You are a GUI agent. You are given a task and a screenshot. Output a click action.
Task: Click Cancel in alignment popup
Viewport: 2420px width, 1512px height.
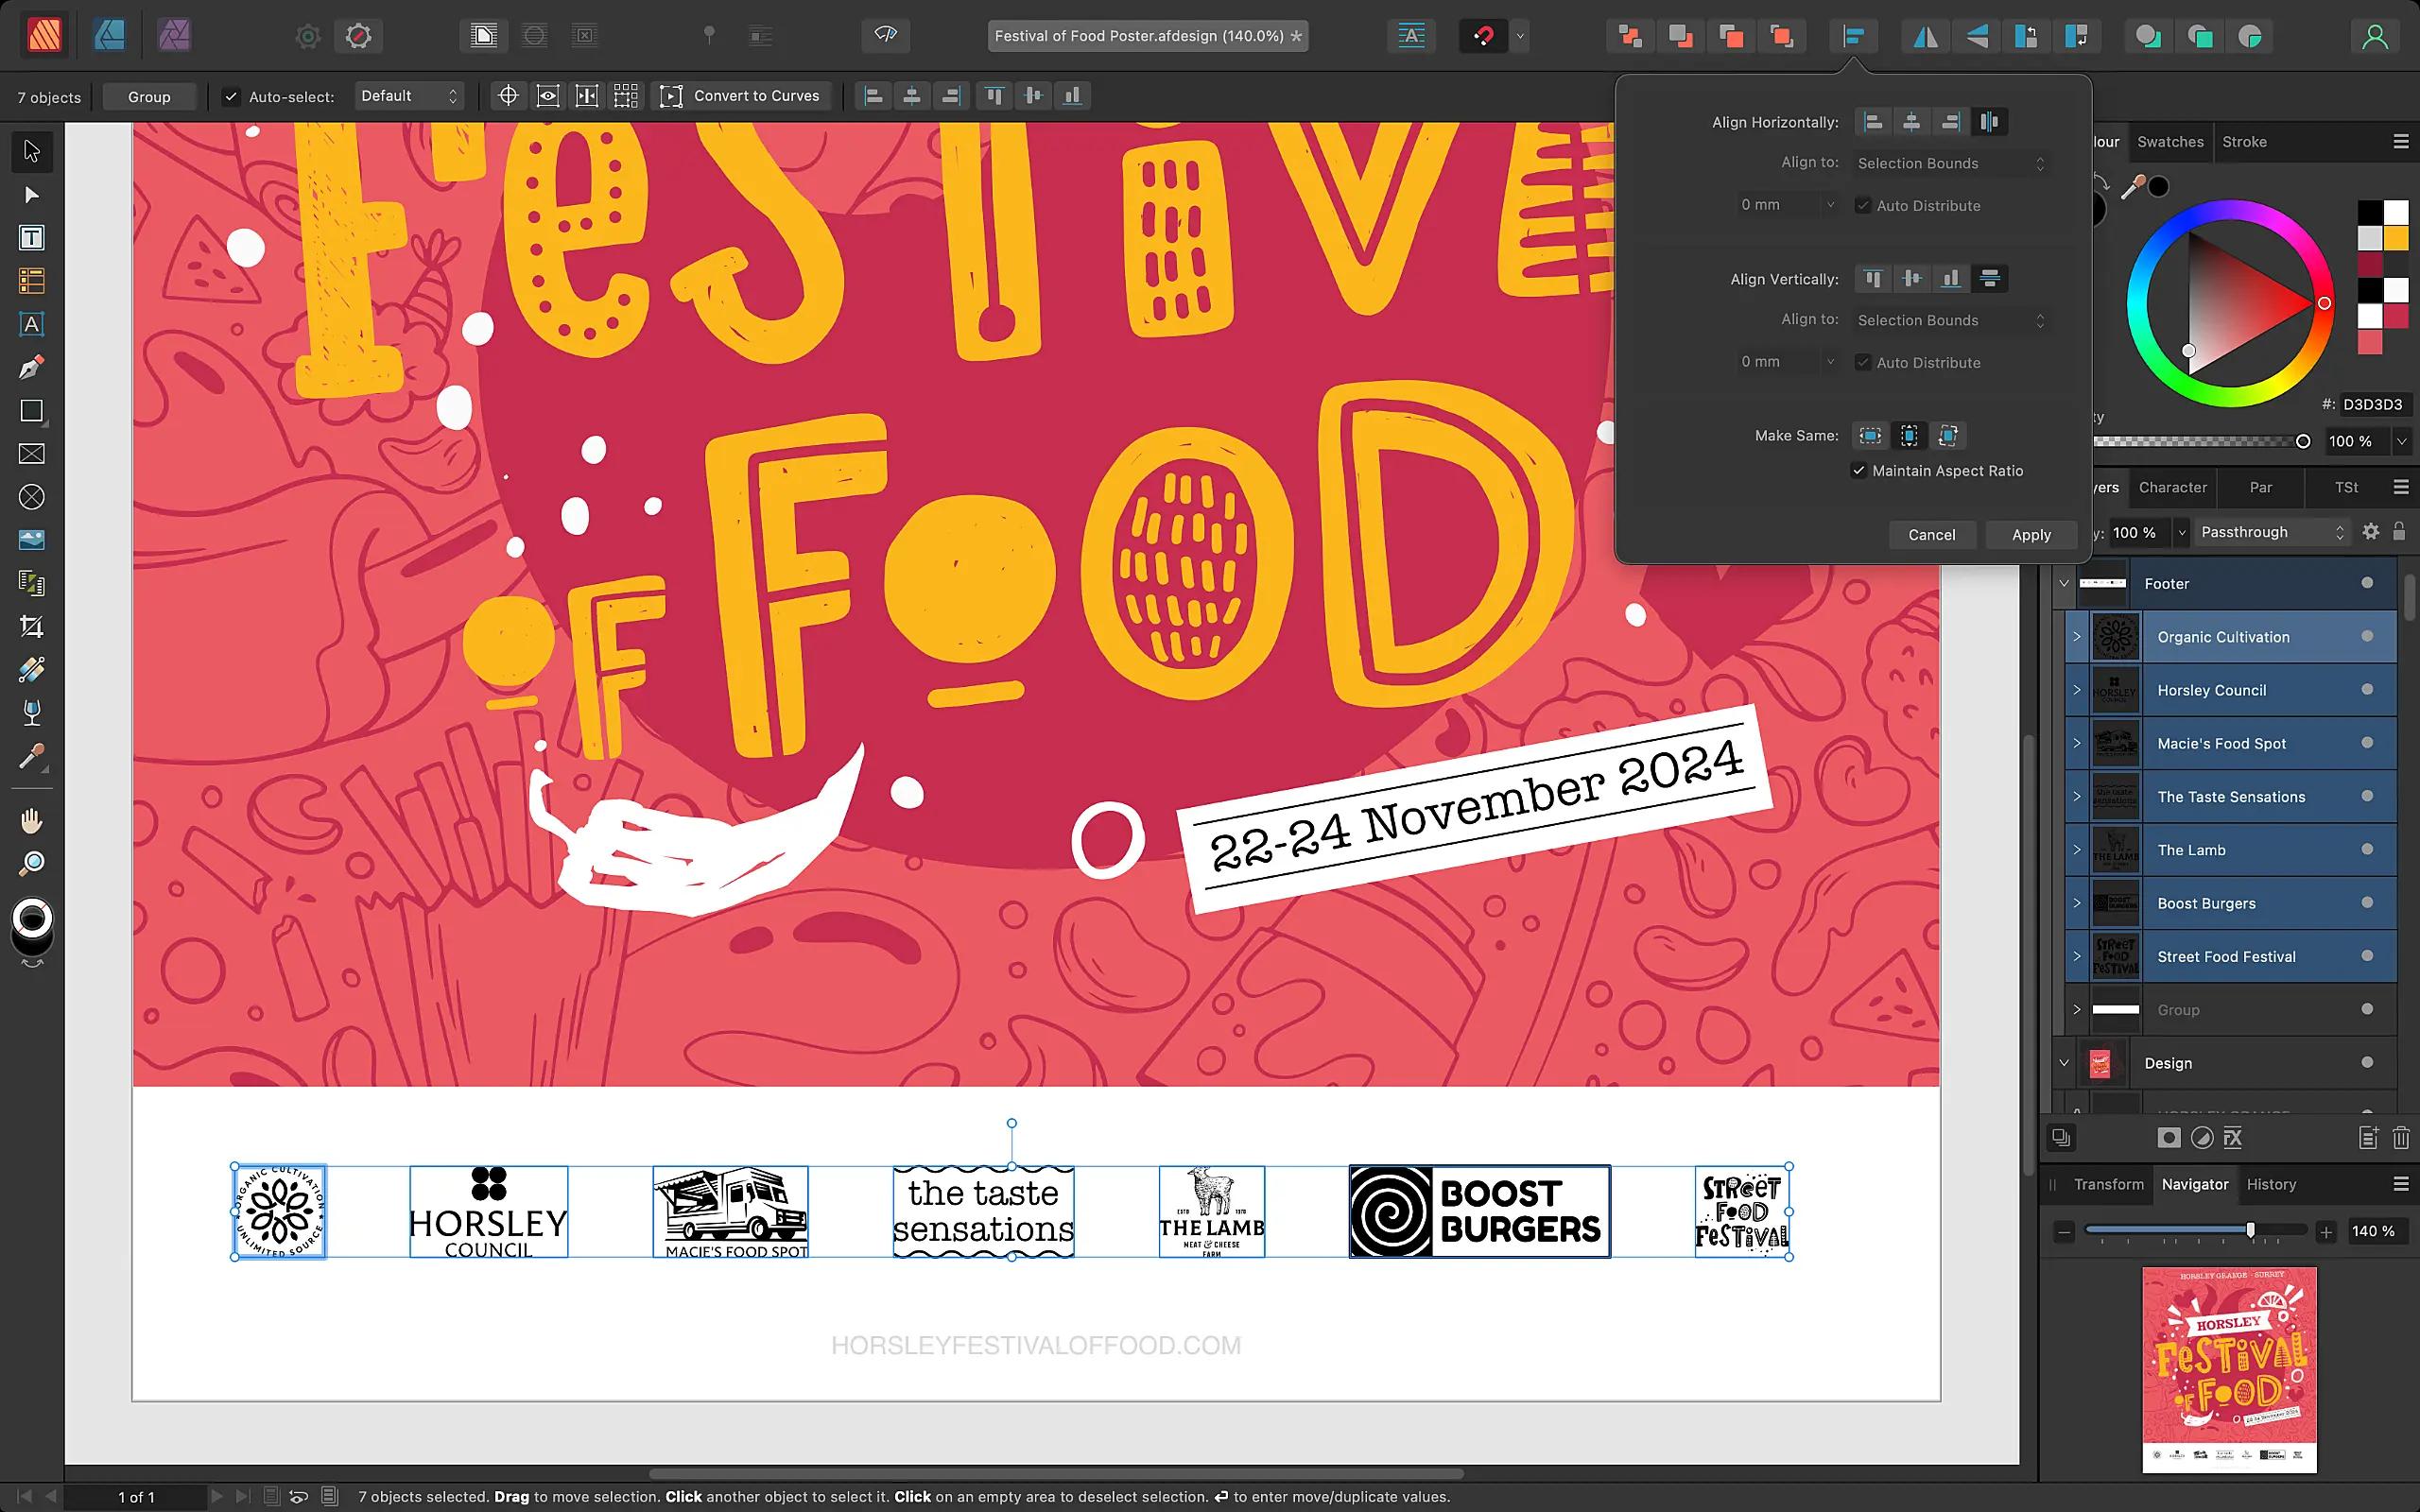1931,535
